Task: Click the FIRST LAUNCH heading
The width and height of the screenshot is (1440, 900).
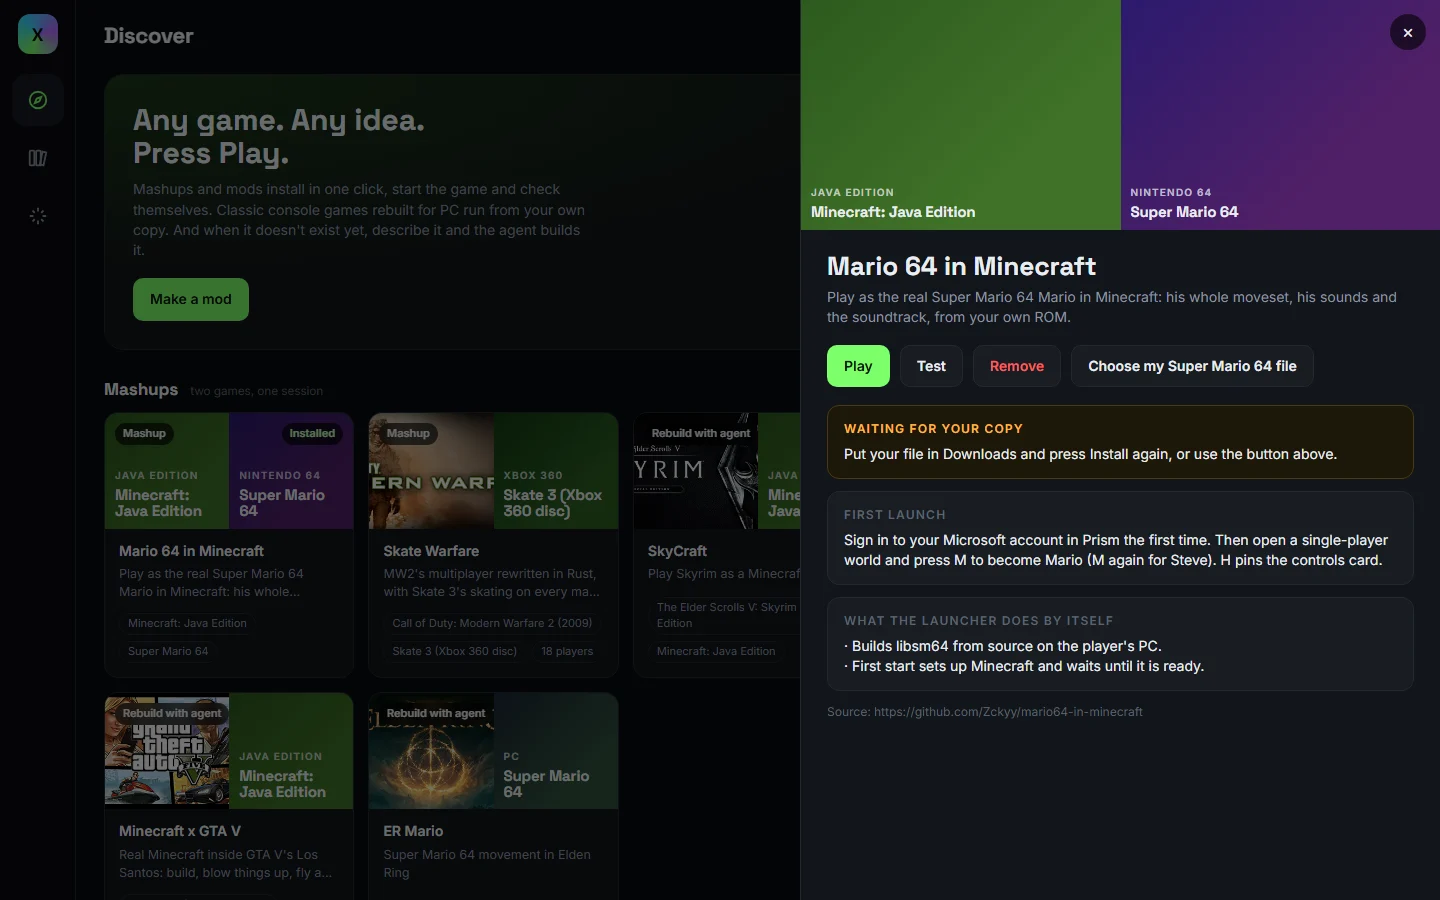Action: tap(895, 515)
